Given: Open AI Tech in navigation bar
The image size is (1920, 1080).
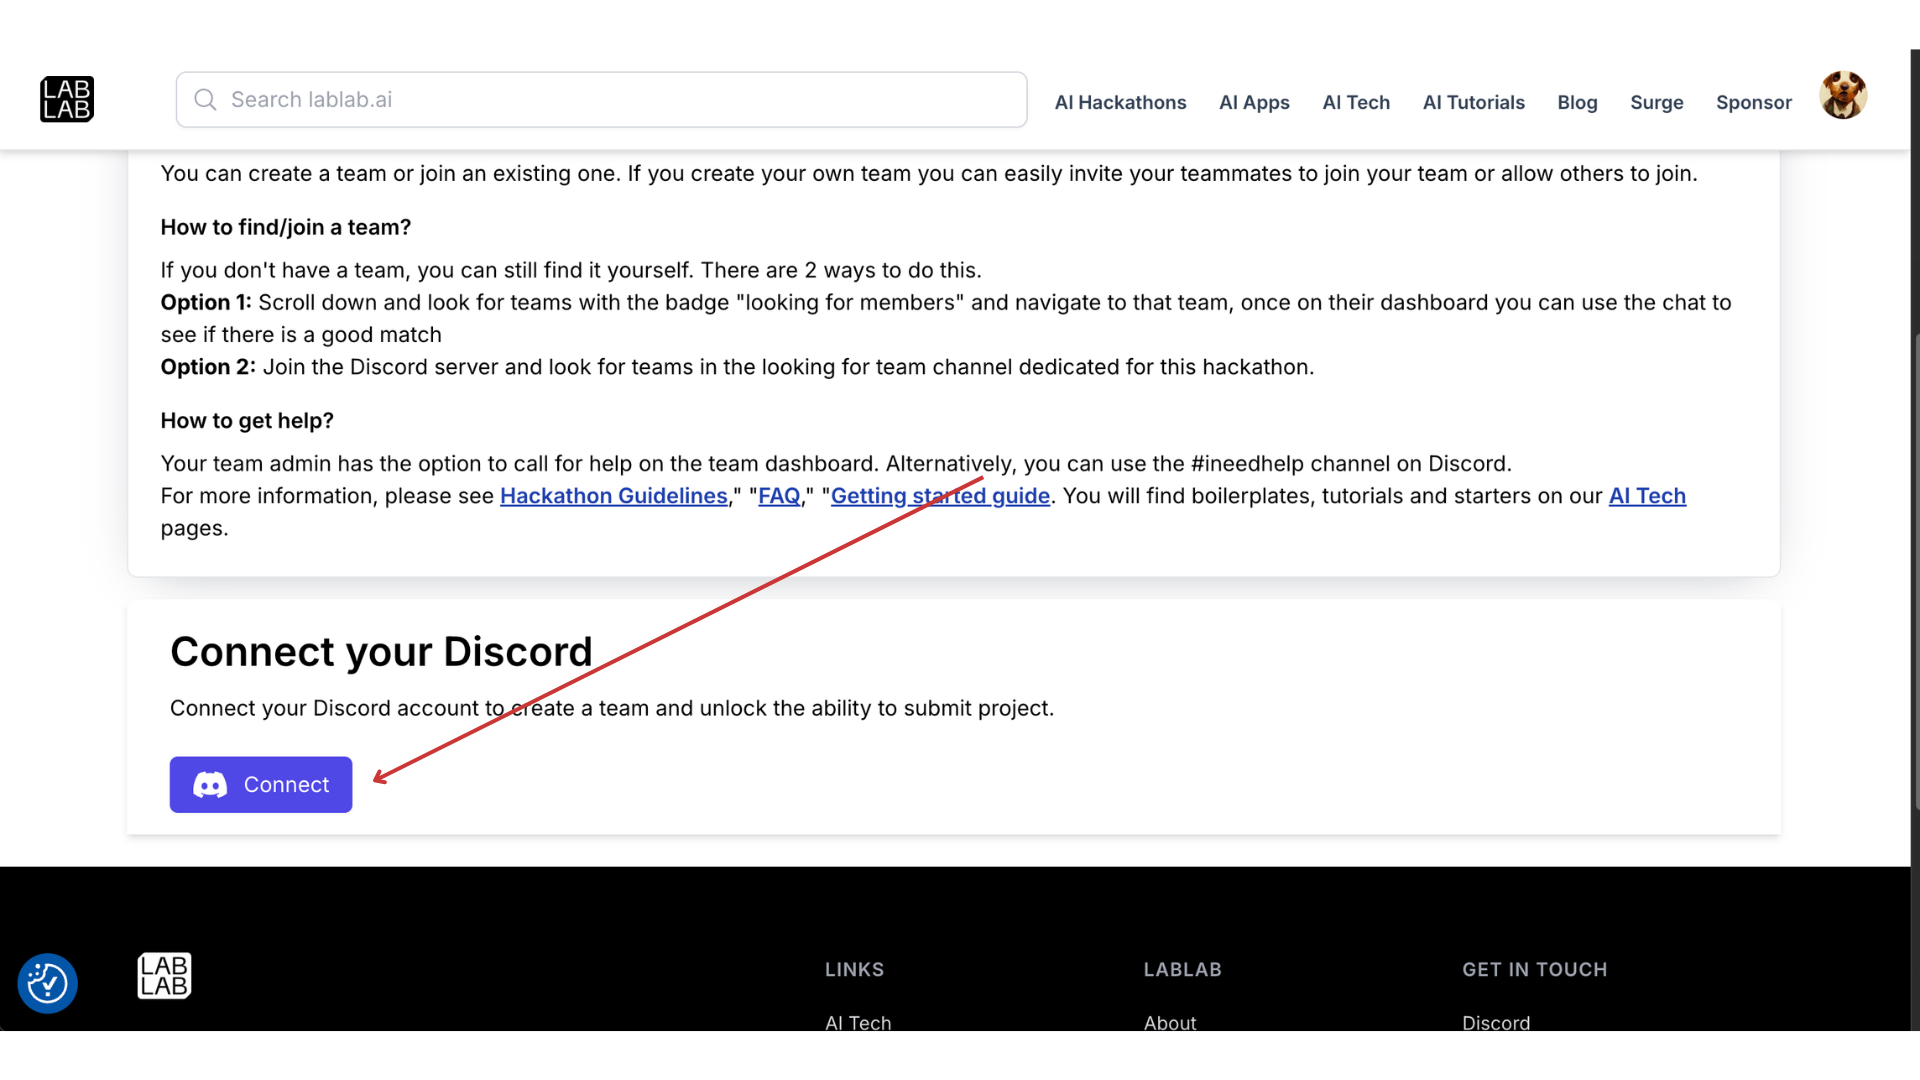Looking at the screenshot, I should pyautogui.click(x=1356, y=102).
